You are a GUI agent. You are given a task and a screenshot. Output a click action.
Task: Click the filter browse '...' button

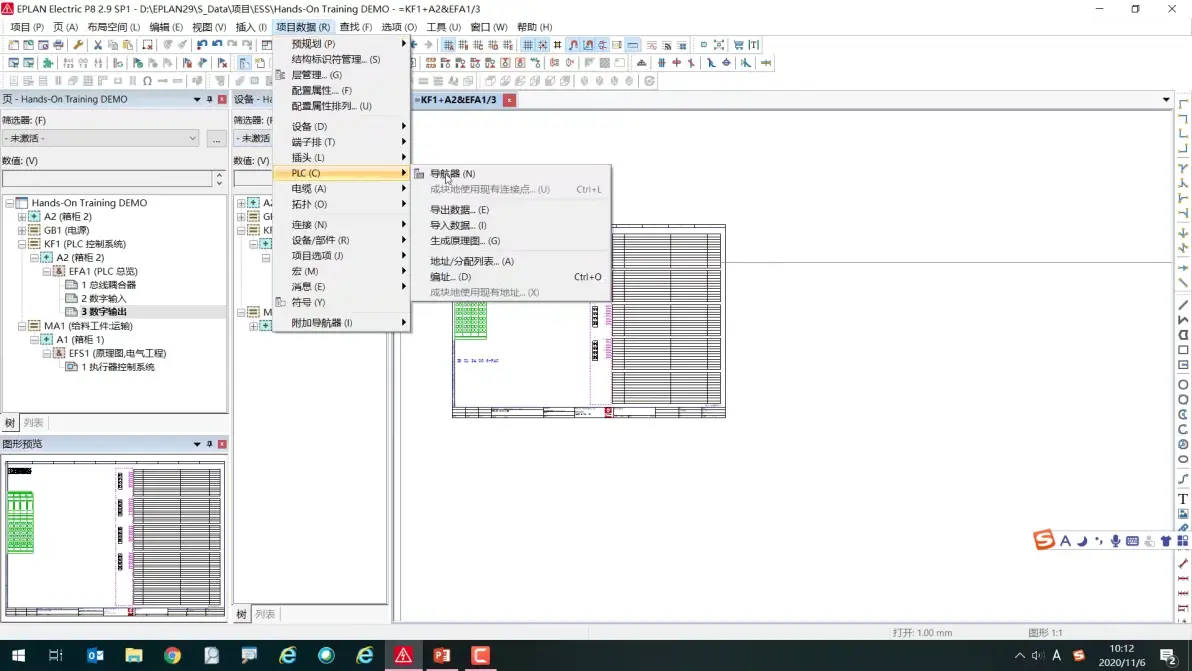[217, 139]
